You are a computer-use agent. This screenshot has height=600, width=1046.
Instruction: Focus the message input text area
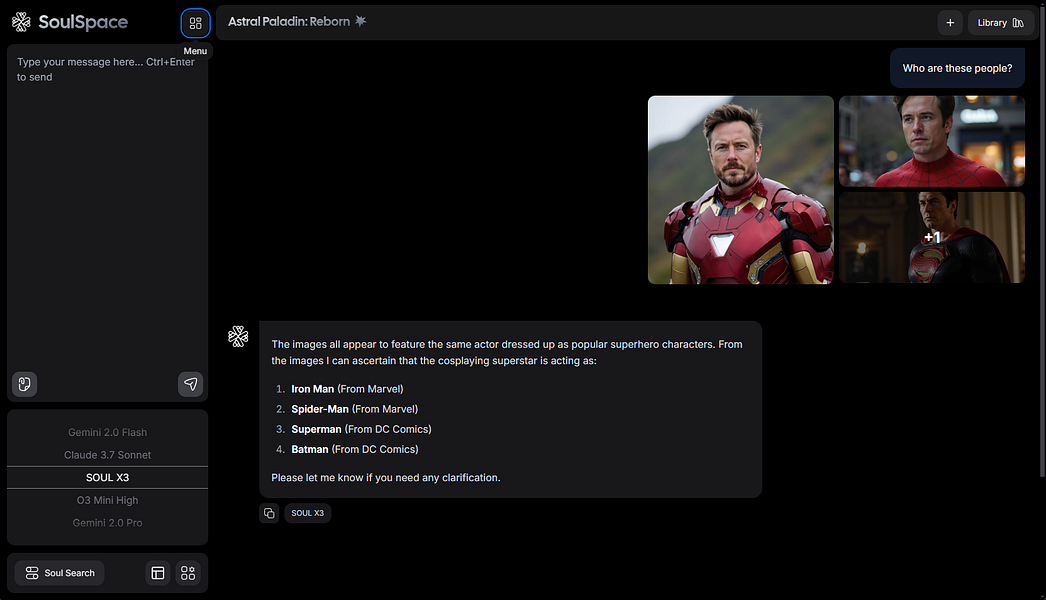(x=107, y=207)
